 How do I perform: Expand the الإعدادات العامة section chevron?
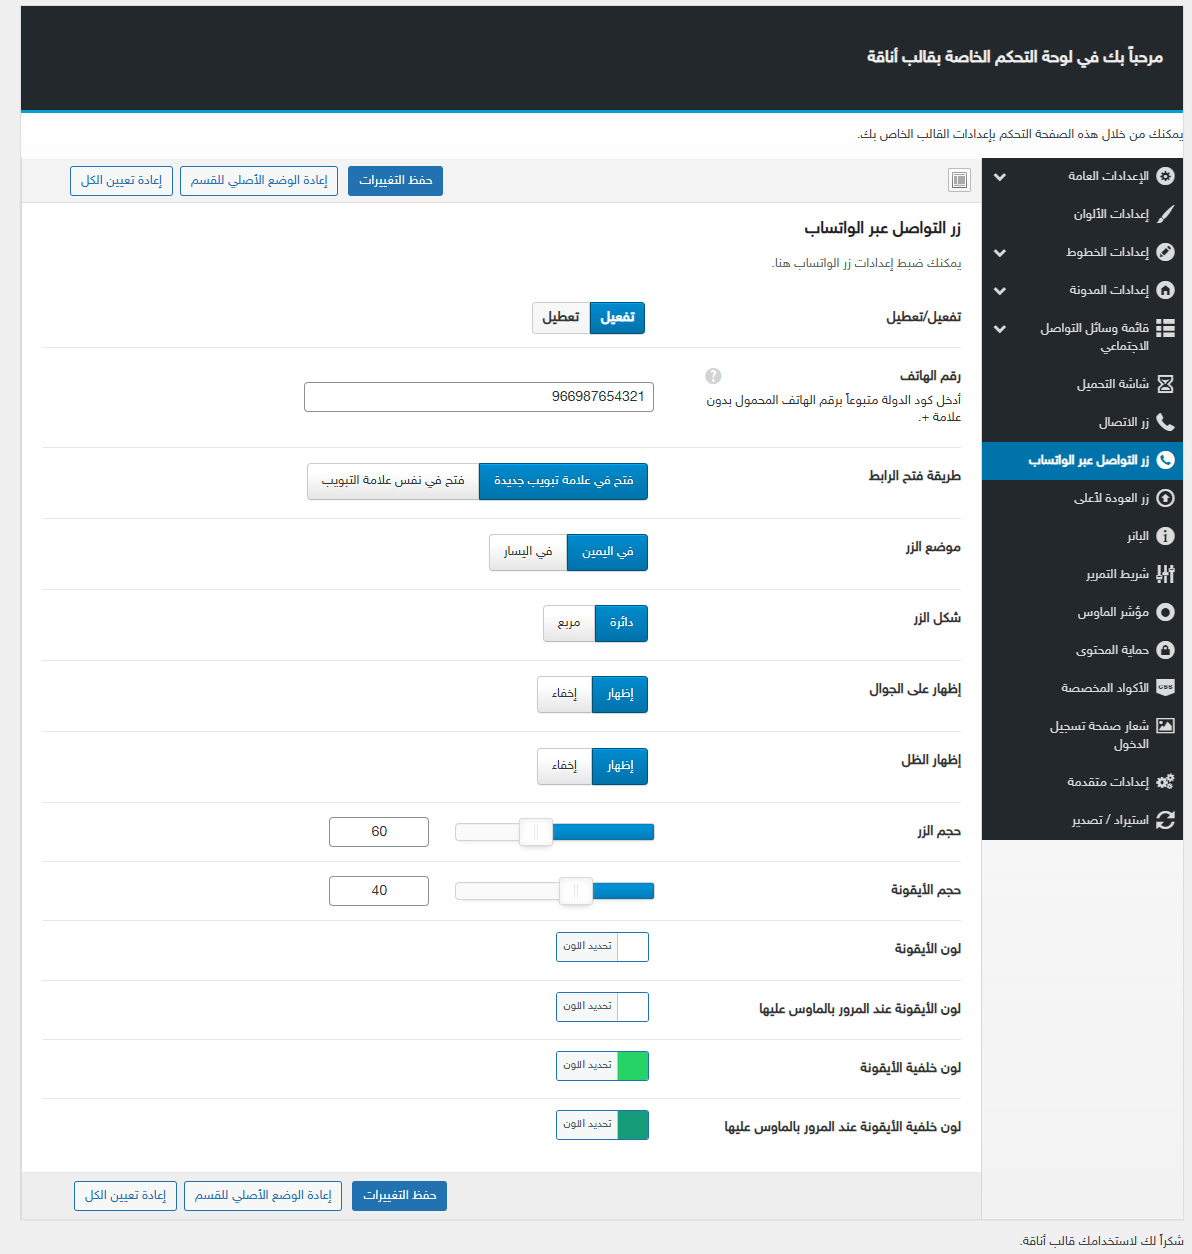pyautogui.click(x=1000, y=177)
